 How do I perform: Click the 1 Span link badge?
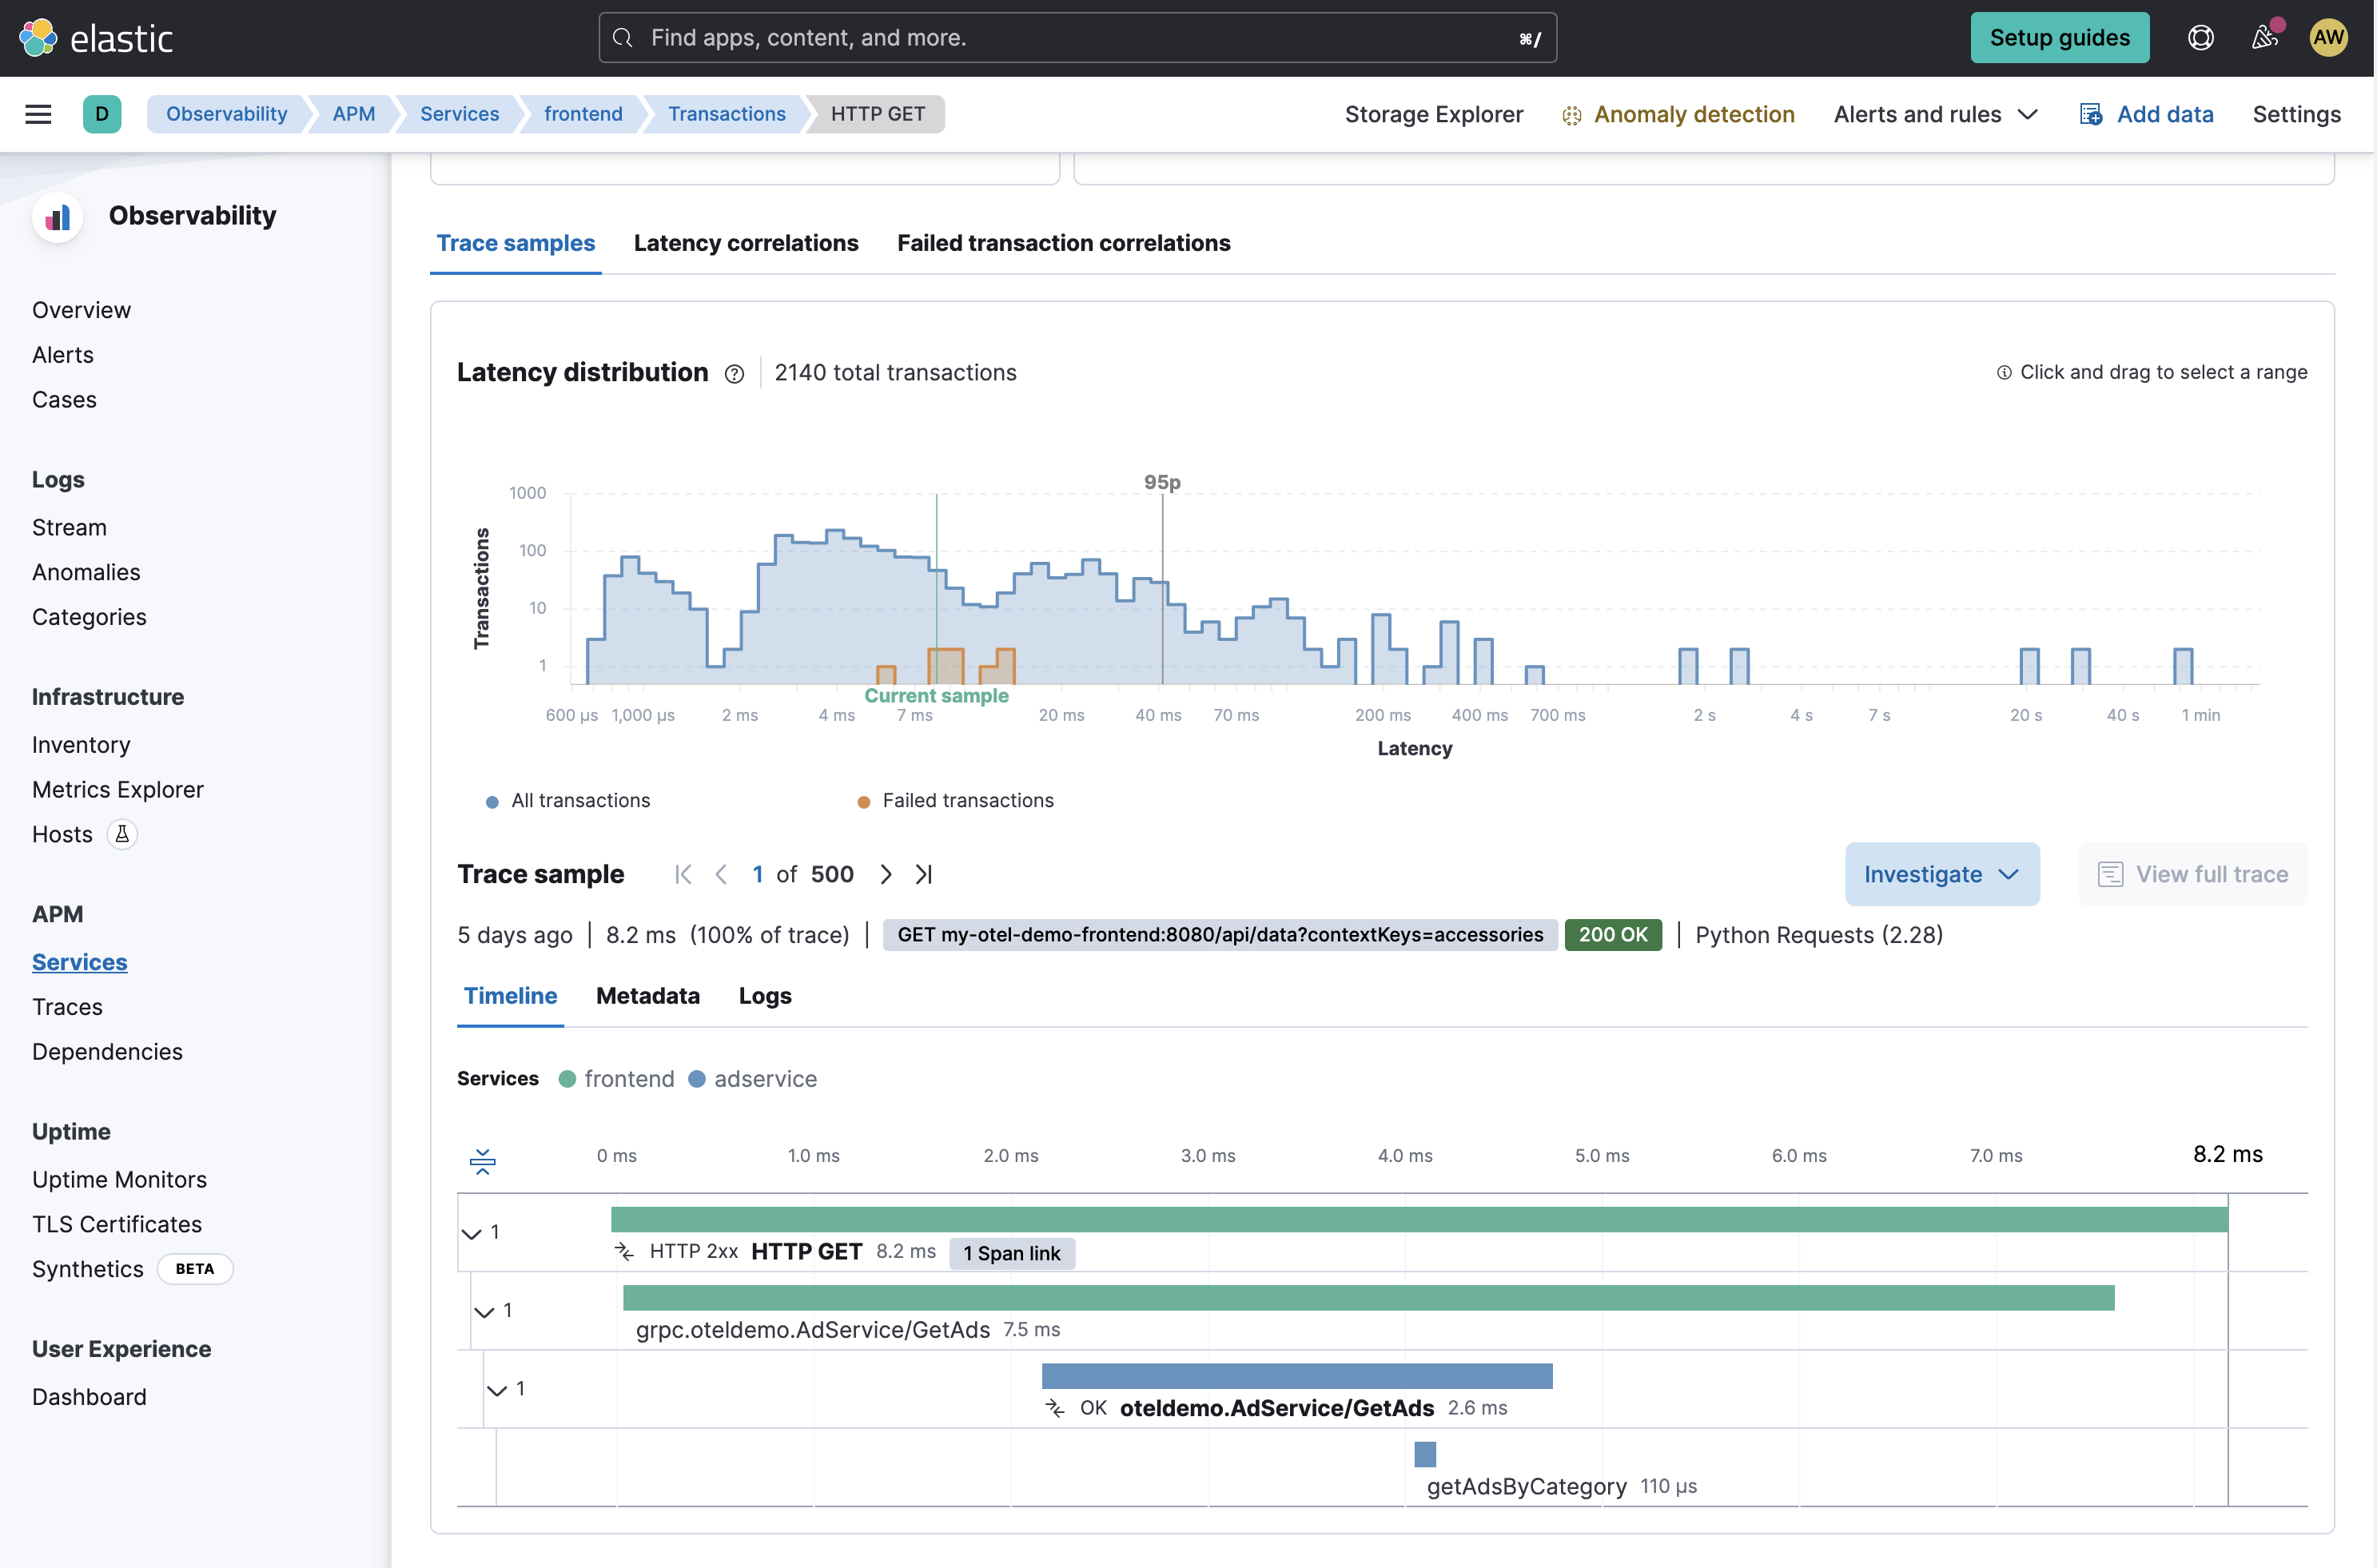click(1011, 1253)
